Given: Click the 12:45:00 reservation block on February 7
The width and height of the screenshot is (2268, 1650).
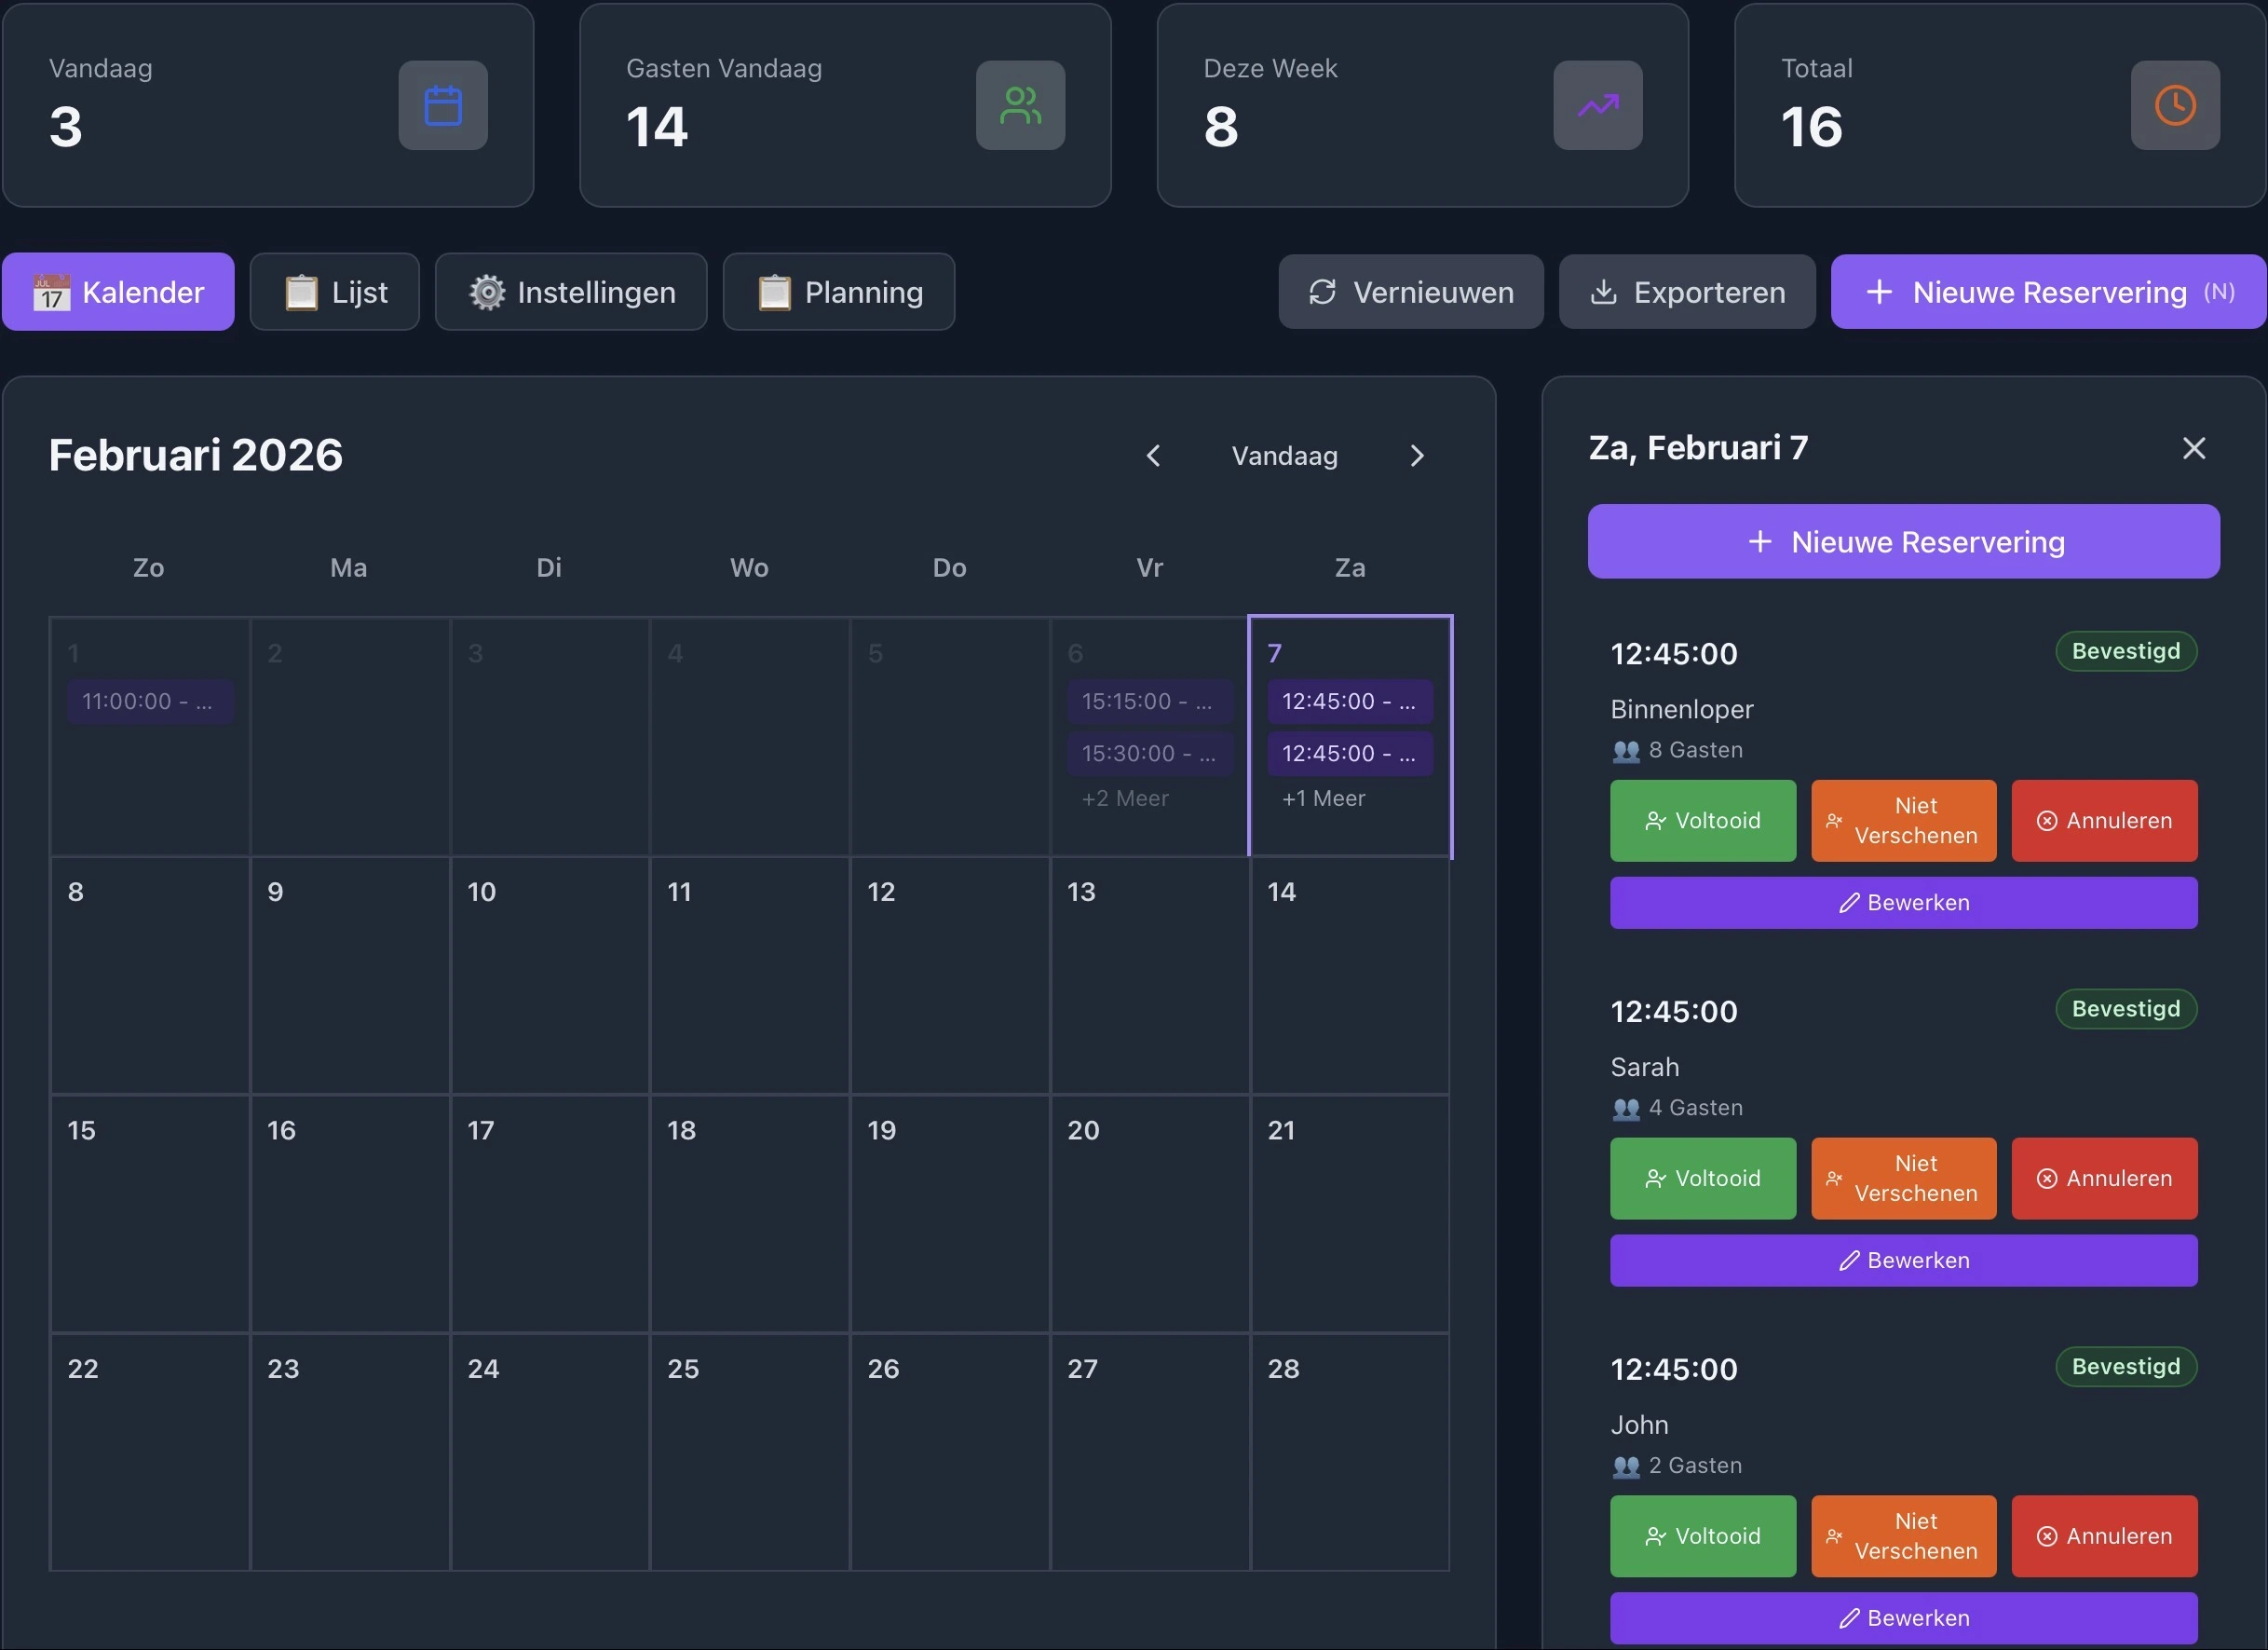Looking at the screenshot, I should pyautogui.click(x=1348, y=701).
